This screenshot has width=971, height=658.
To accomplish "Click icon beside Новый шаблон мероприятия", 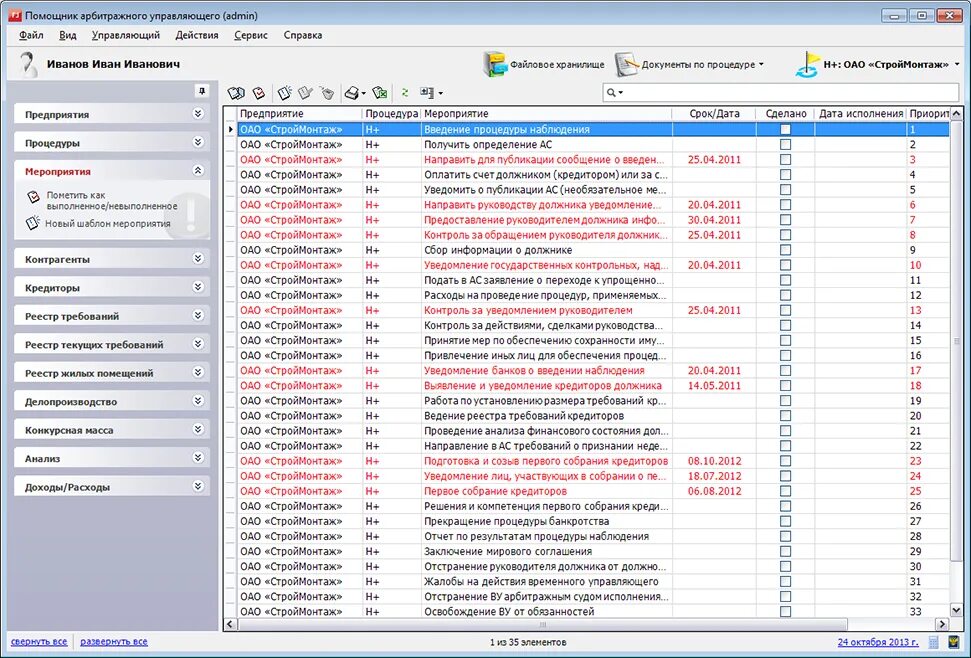I will pyautogui.click(x=33, y=223).
